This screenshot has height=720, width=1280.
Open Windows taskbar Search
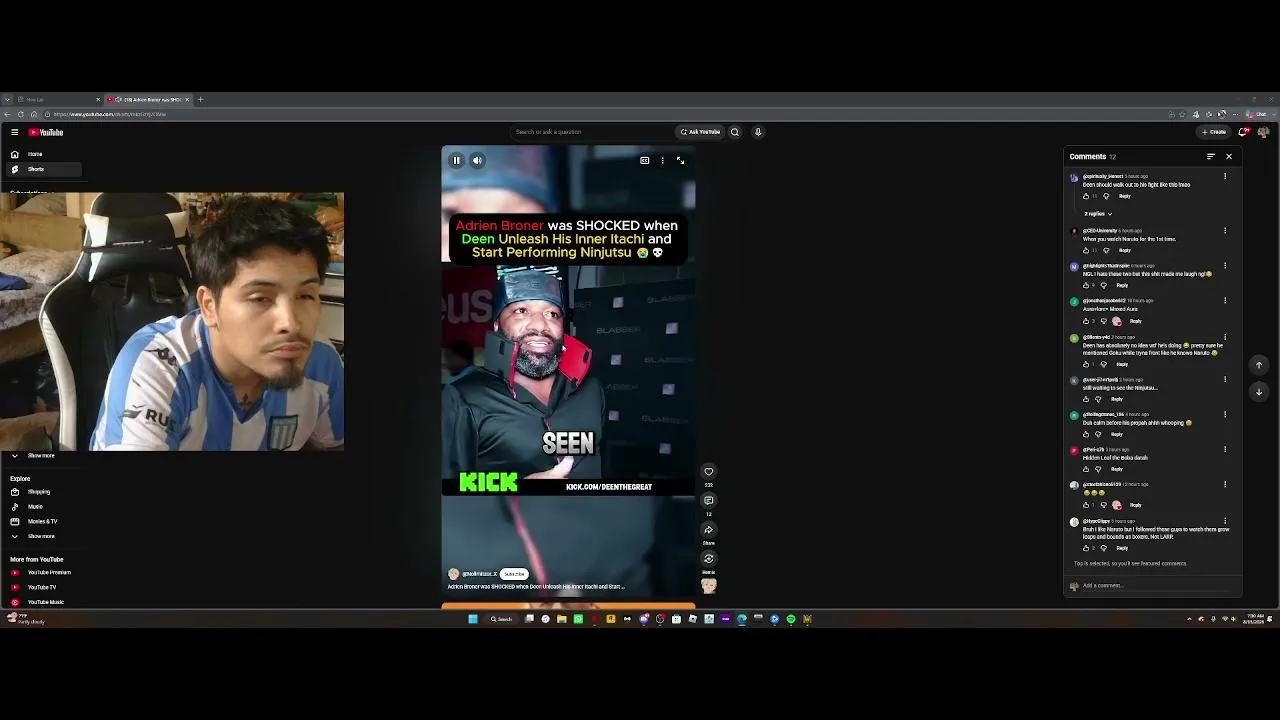(501, 619)
